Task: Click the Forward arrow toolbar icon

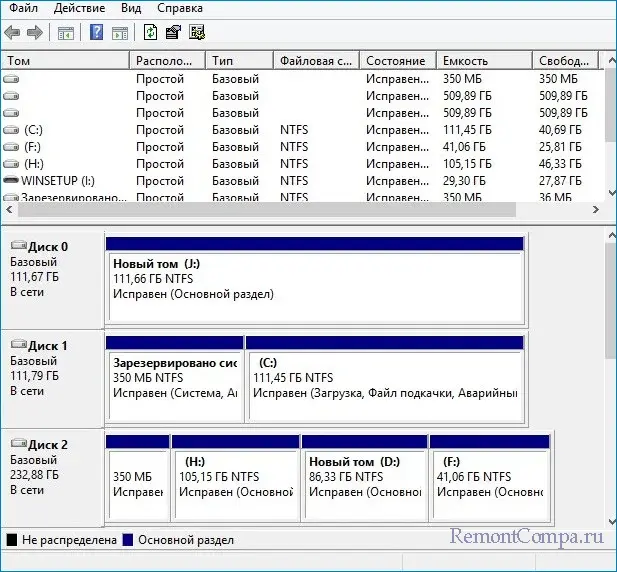Action: click(35, 33)
